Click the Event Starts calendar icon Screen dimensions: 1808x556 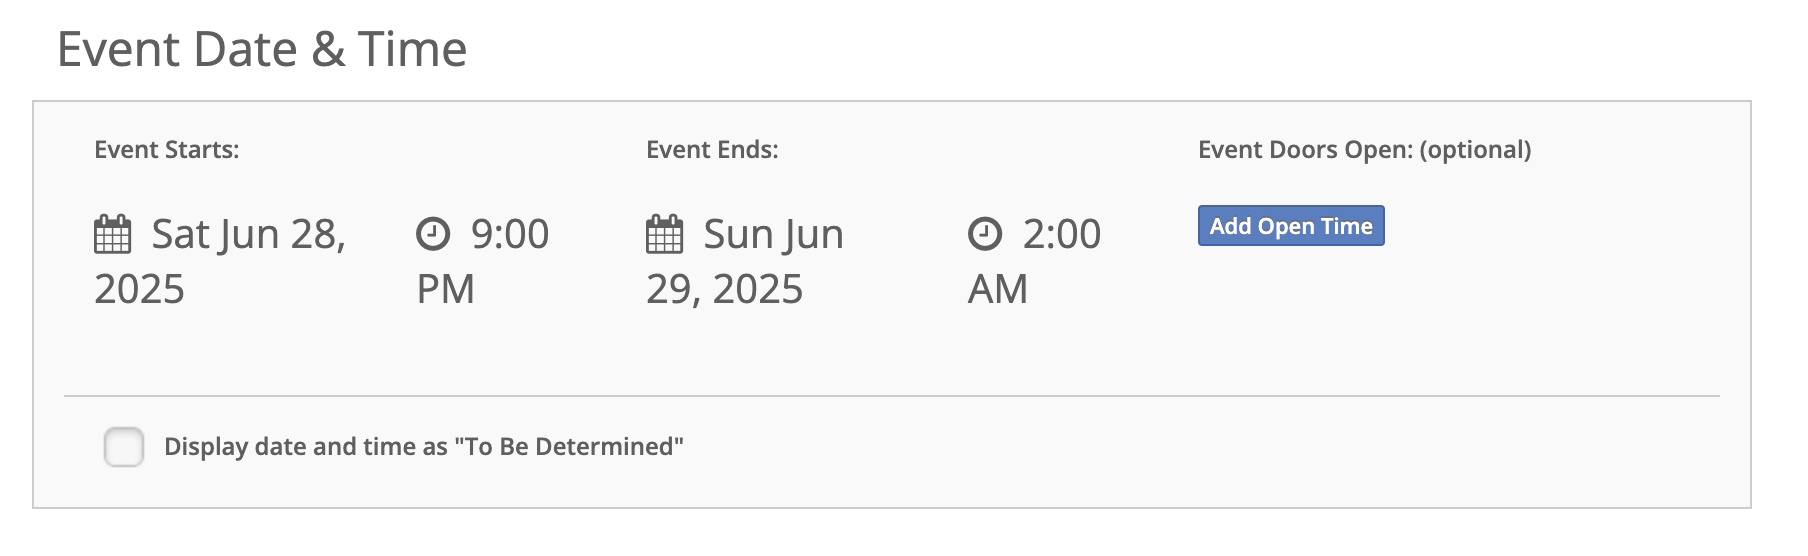(112, 235)
